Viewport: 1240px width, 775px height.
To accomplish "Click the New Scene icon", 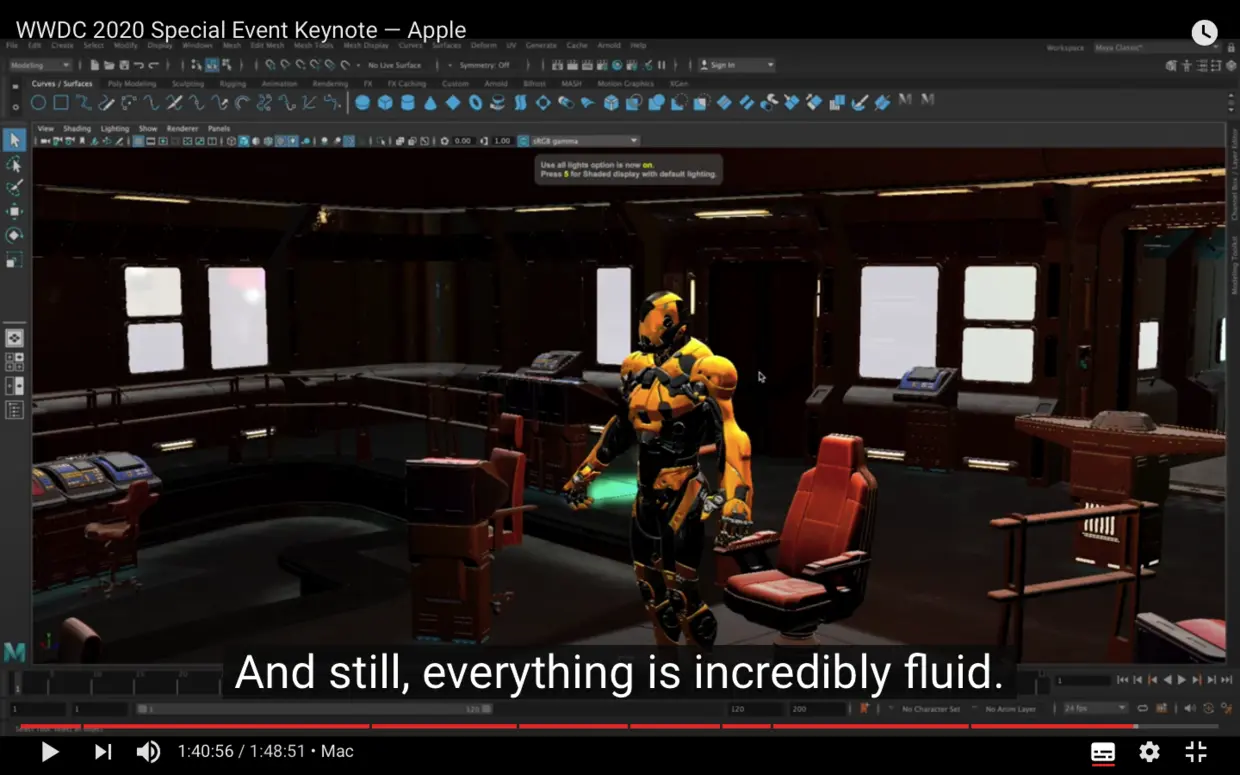I will point(94,65).
